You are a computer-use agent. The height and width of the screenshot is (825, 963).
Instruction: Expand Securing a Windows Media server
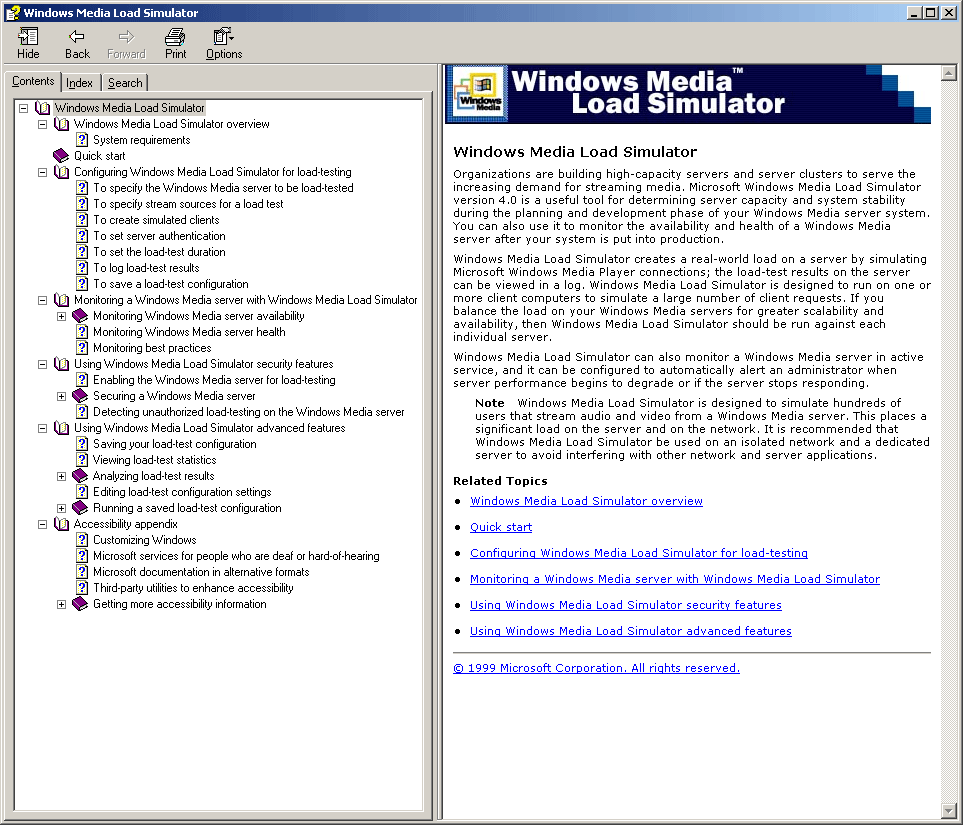[61, 396]
